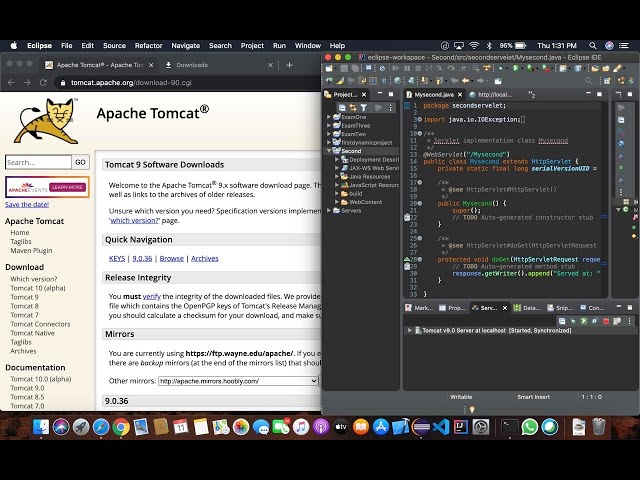This screenshot has width=640, height=480.
Task: Click the Forward arrow in Eclipse toolbar
Action: 480,81
